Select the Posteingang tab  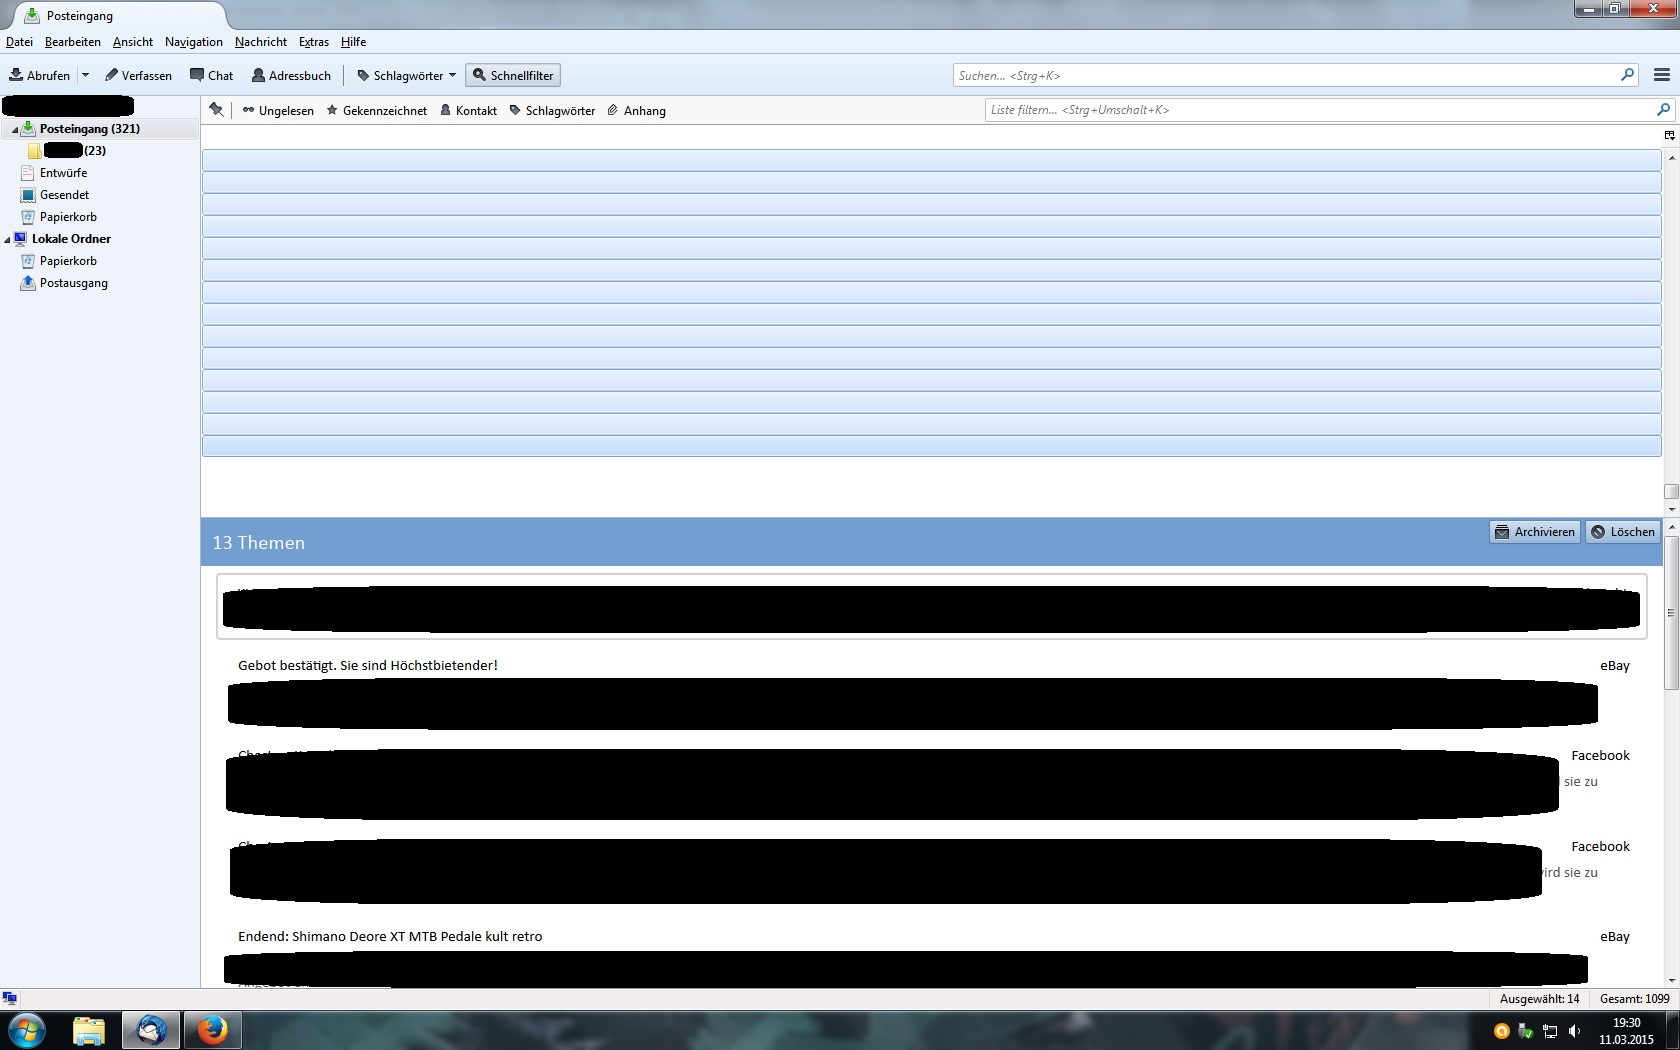tap(120, 16)
